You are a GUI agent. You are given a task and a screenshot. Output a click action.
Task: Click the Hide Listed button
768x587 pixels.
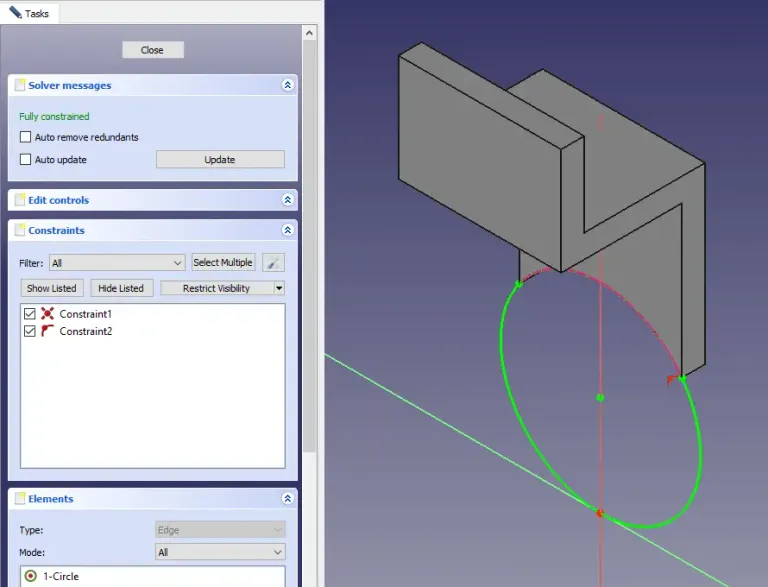tap(120, 288)
